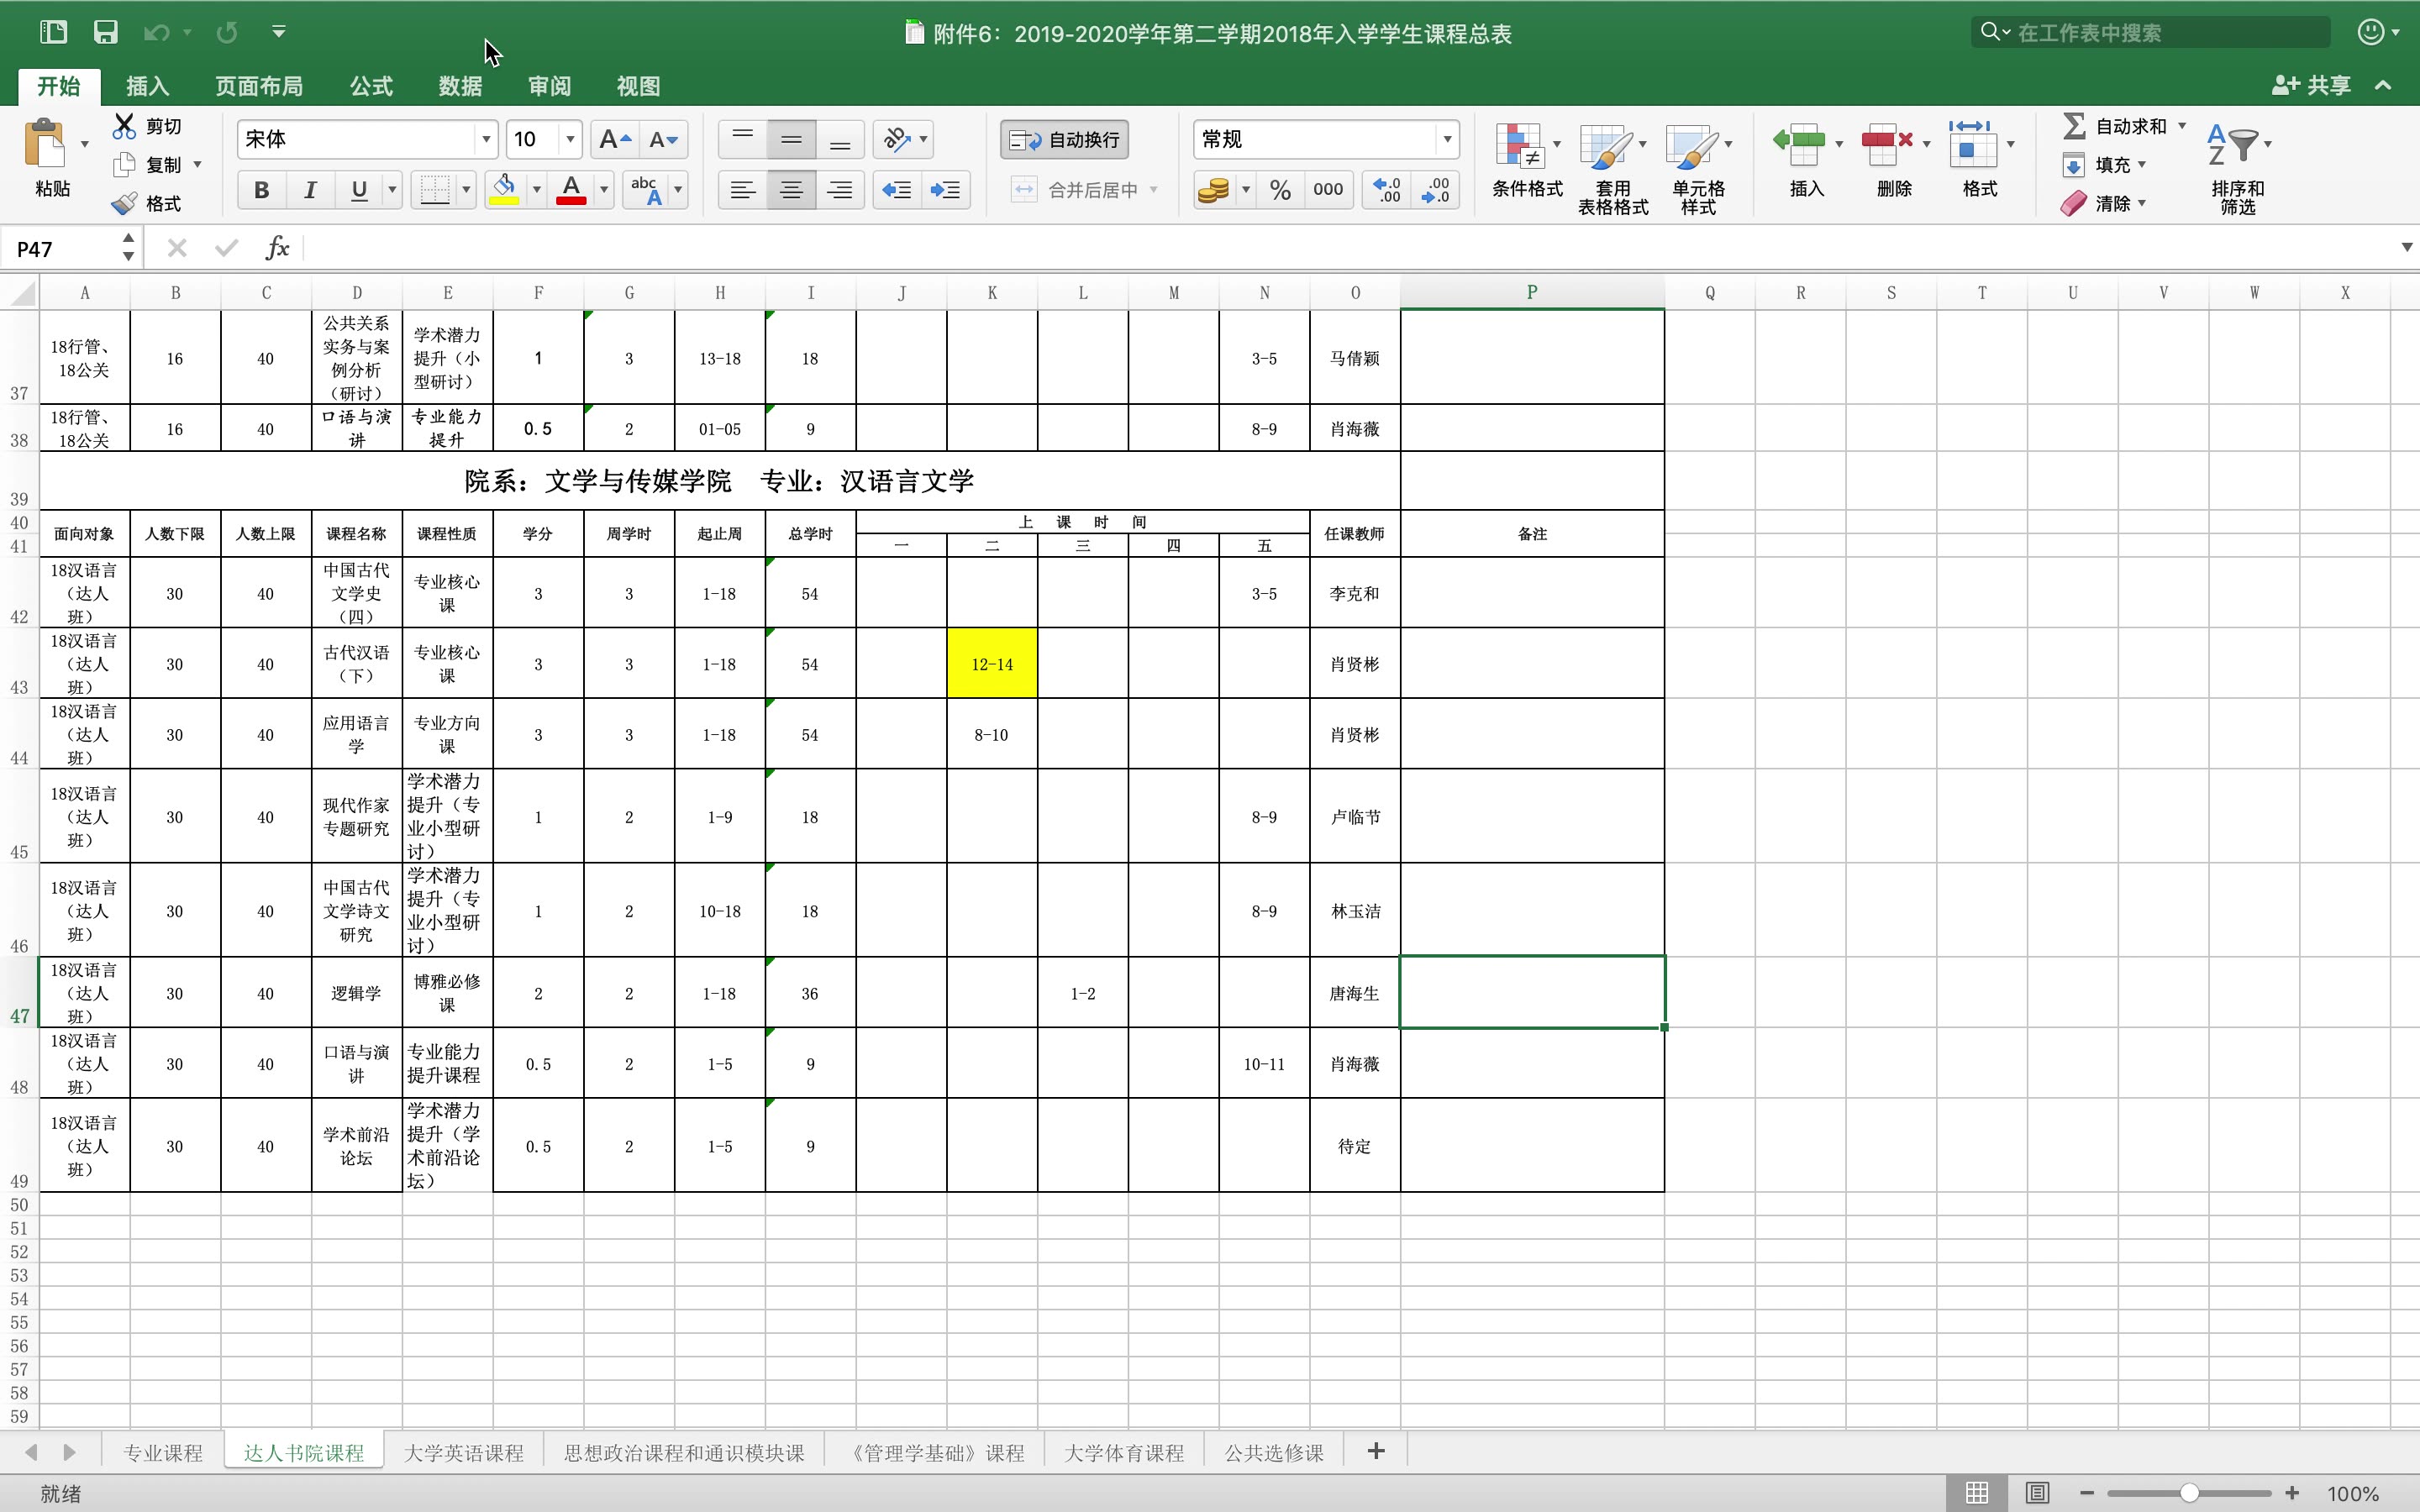This screenshot has width=2420, height=1512.
Task: Click the 填充 fill button
Action: [2102, 164]
